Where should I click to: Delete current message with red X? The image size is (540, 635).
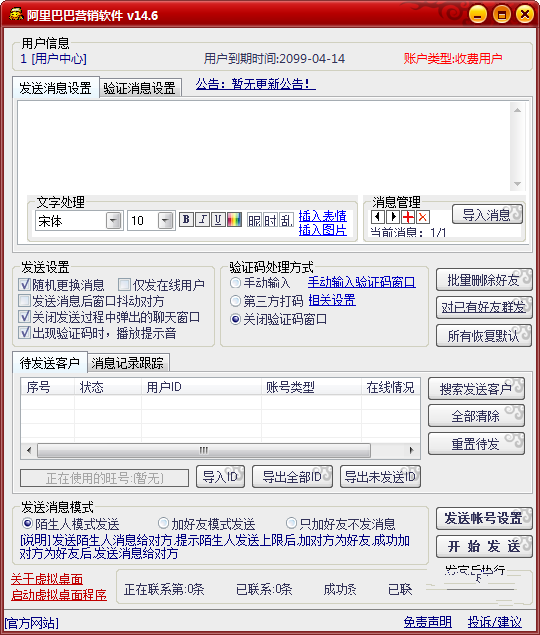pos(423,217)
